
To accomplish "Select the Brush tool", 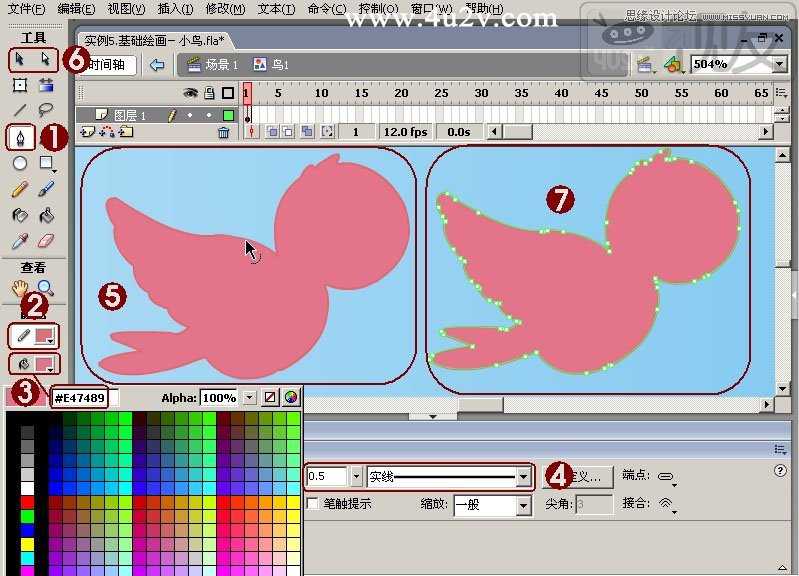I will pos(46,190).
